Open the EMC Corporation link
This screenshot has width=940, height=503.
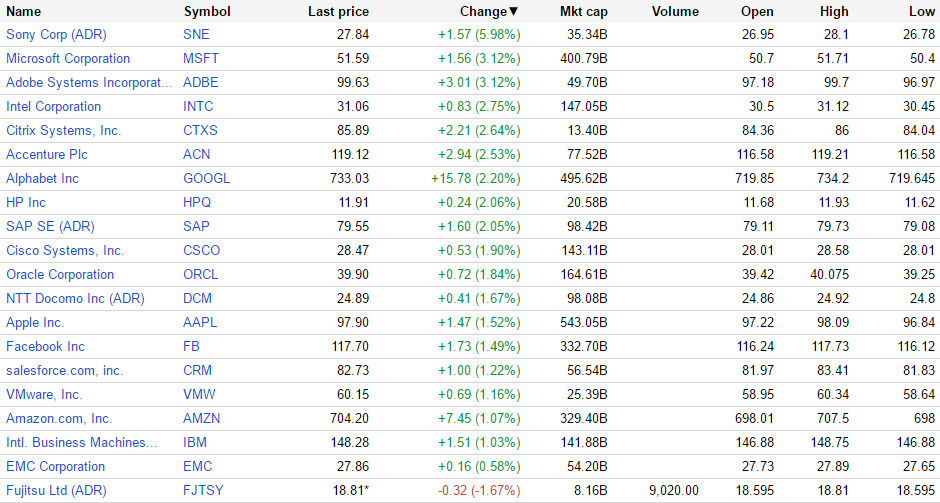pyautogui.click(x=55, y=466)
